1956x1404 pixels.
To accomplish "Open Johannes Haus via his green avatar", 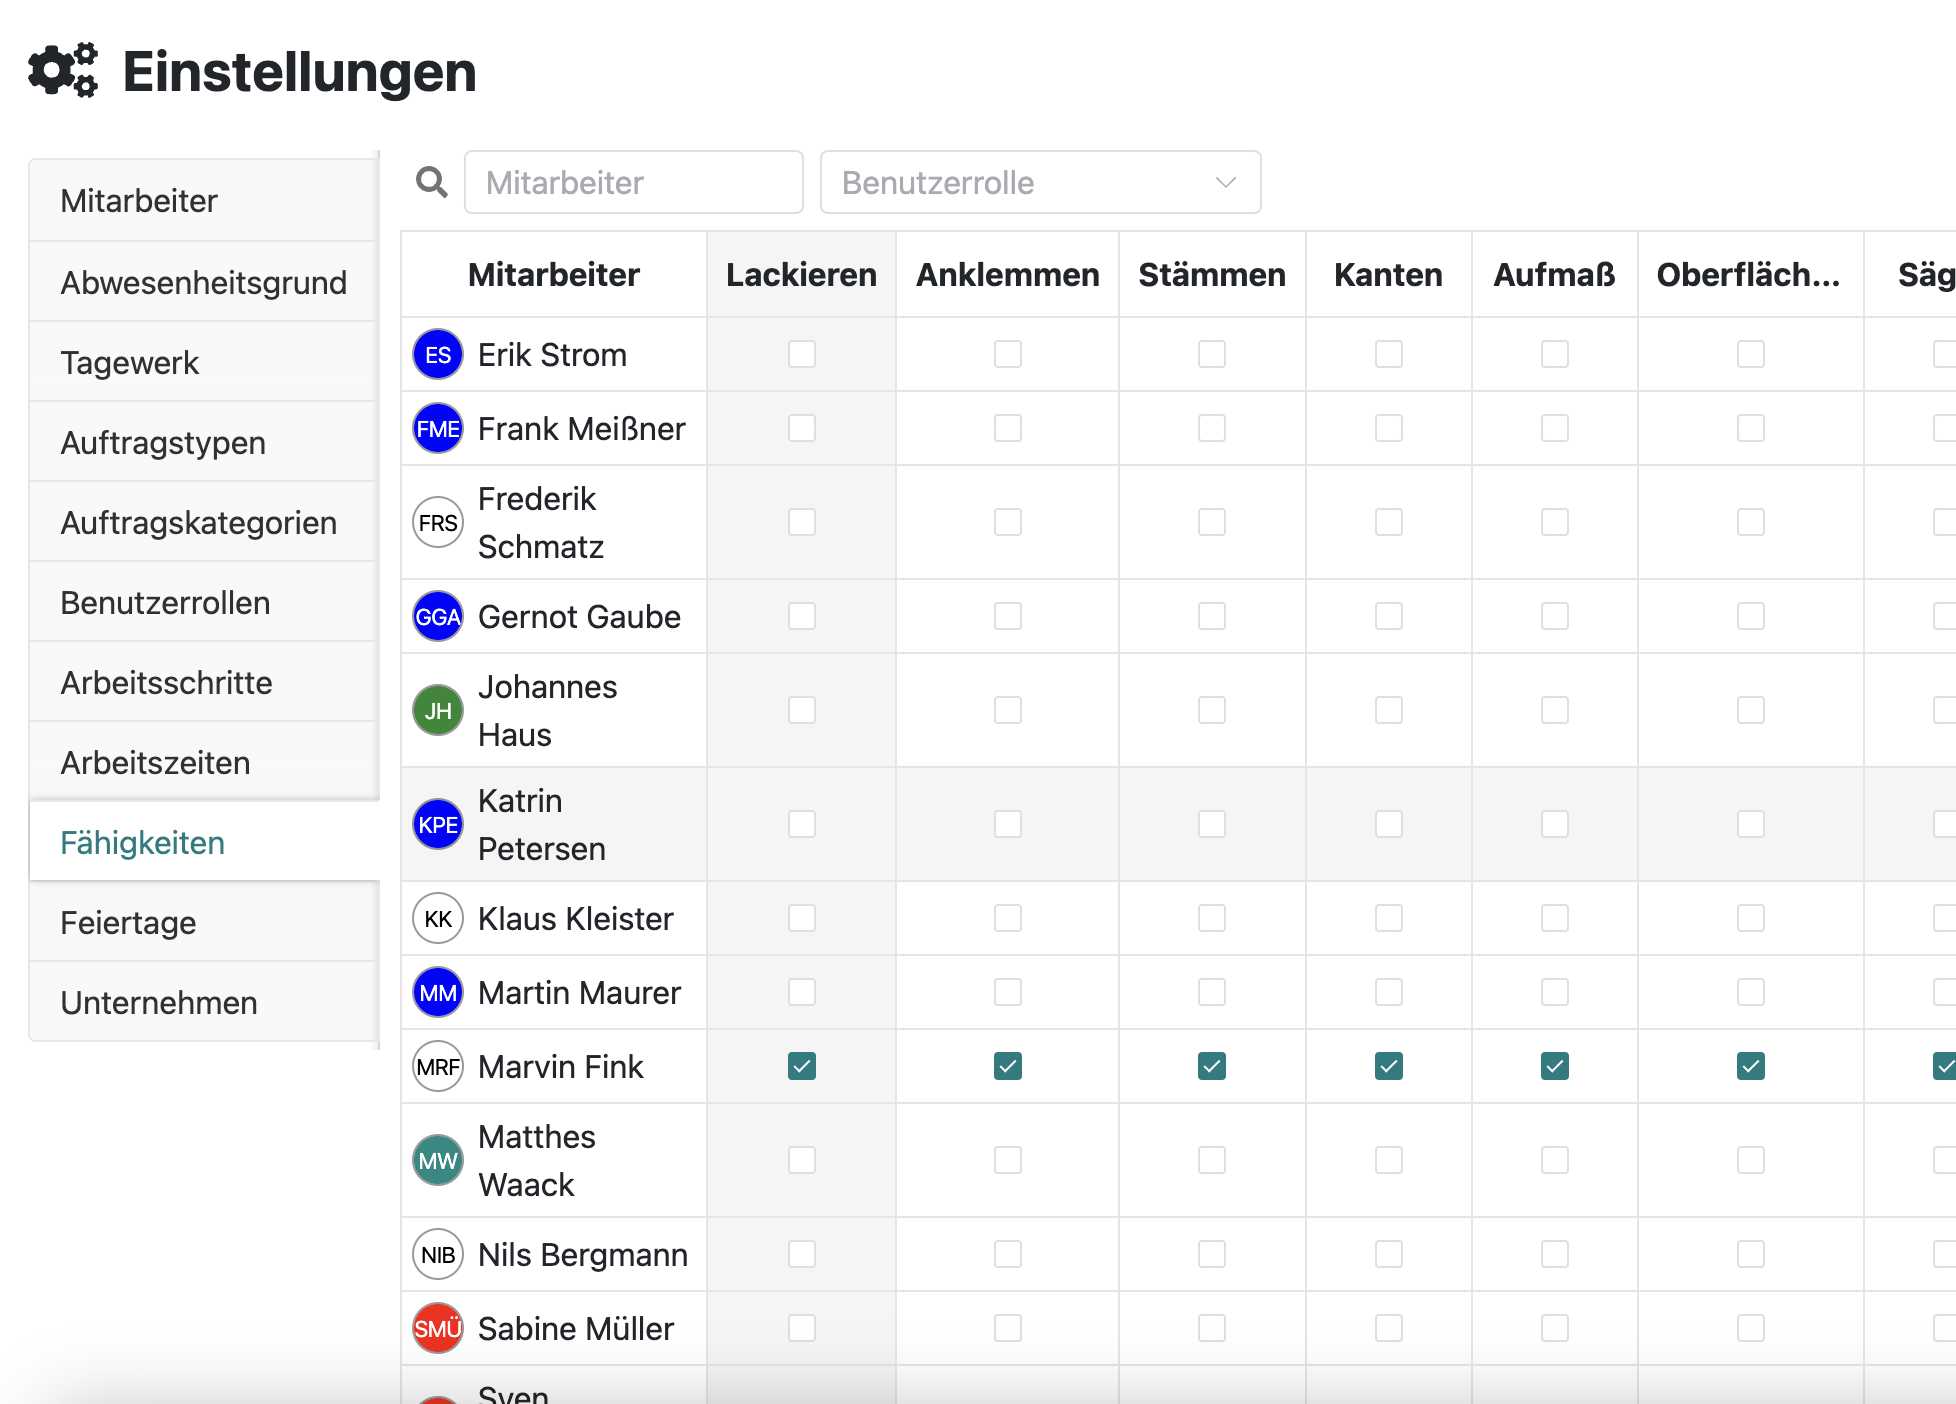I will (x=437, y=710).
